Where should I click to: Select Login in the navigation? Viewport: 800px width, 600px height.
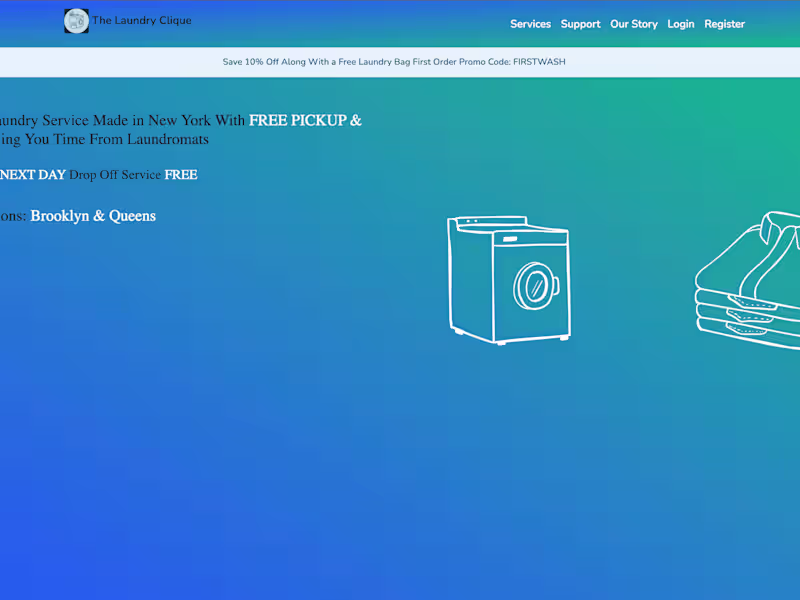coord(681,24)
